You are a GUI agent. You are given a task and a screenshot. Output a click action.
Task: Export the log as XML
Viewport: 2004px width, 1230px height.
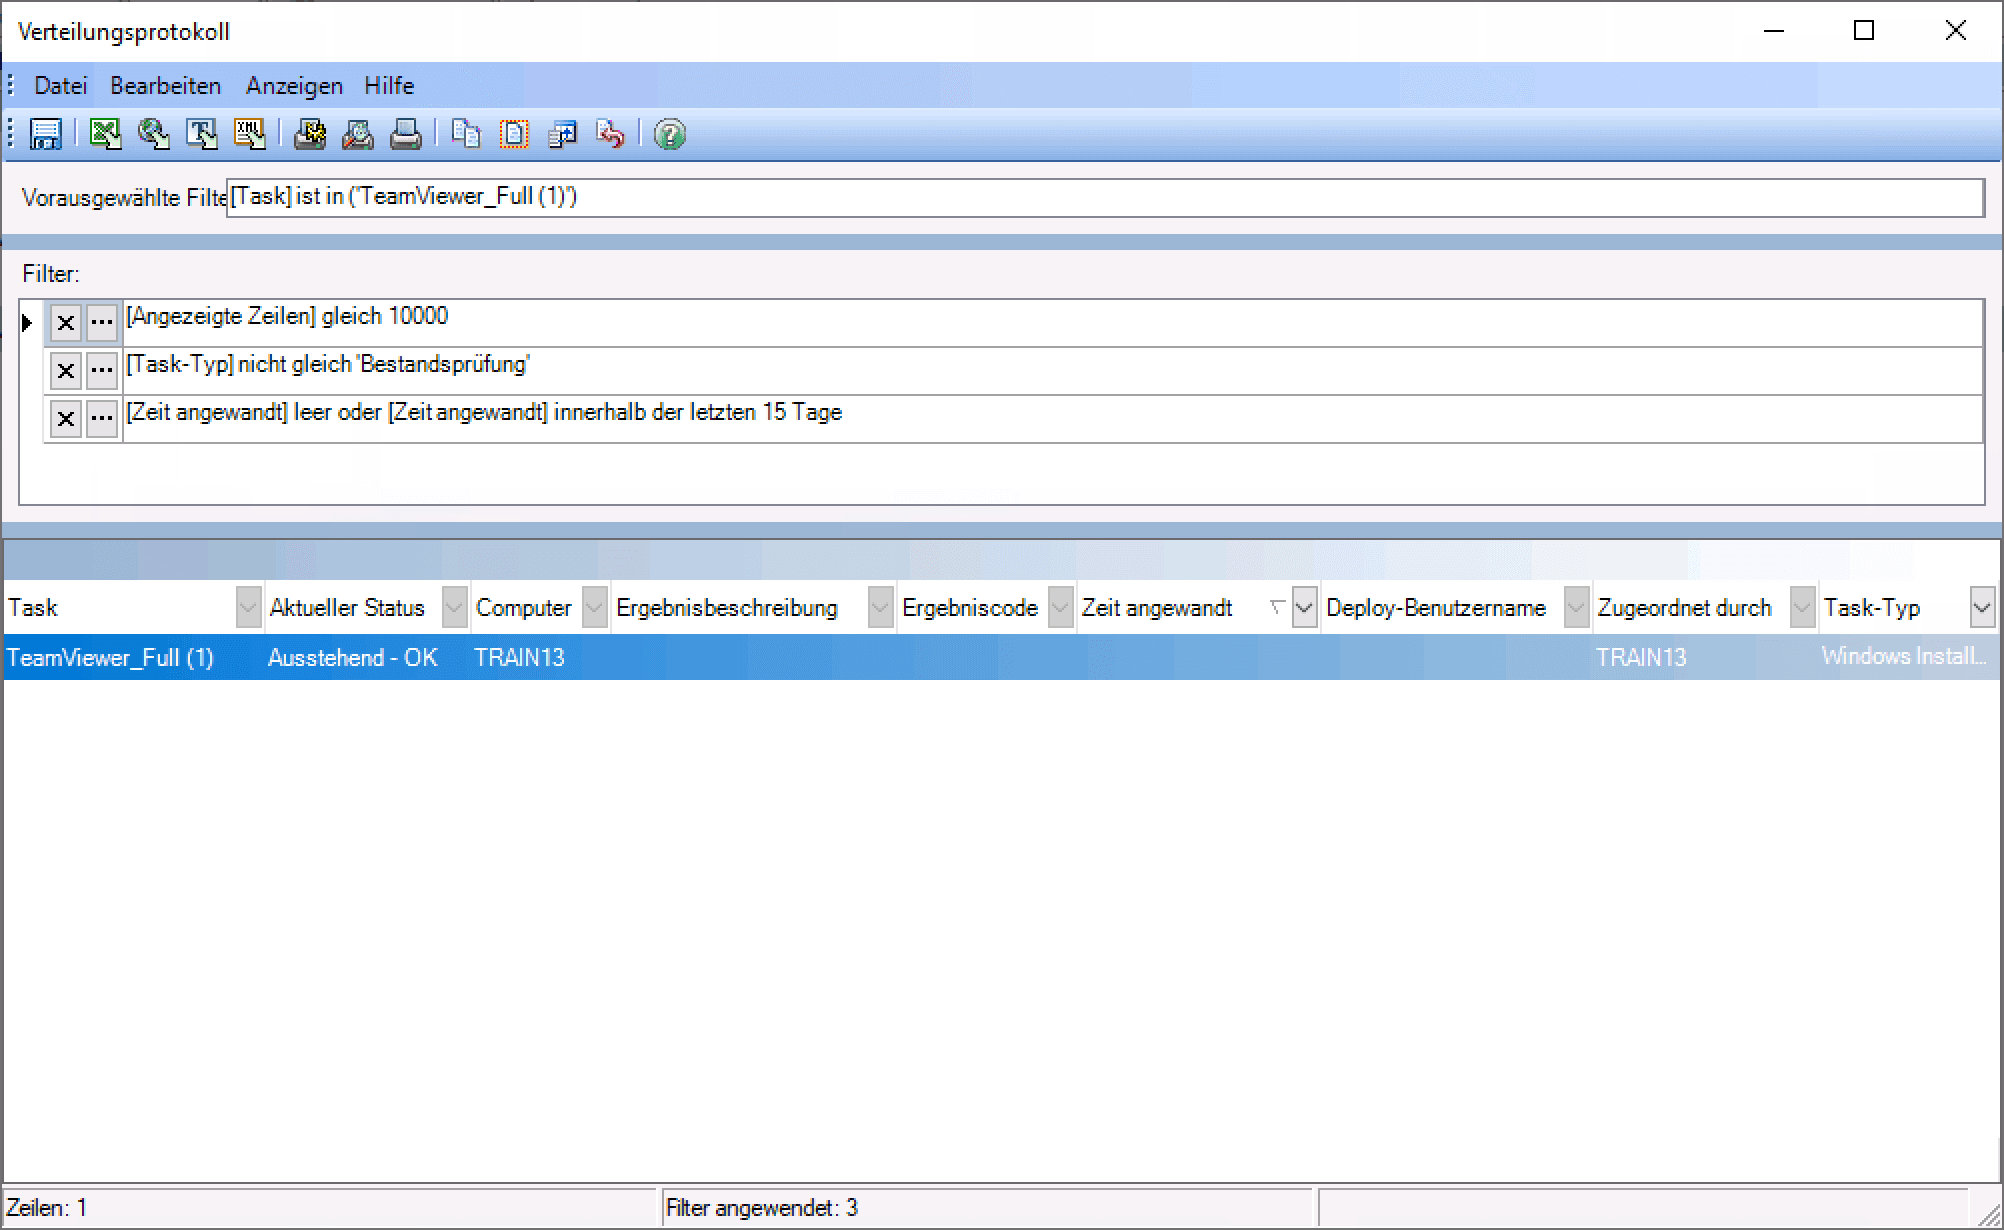click(250, 134)
